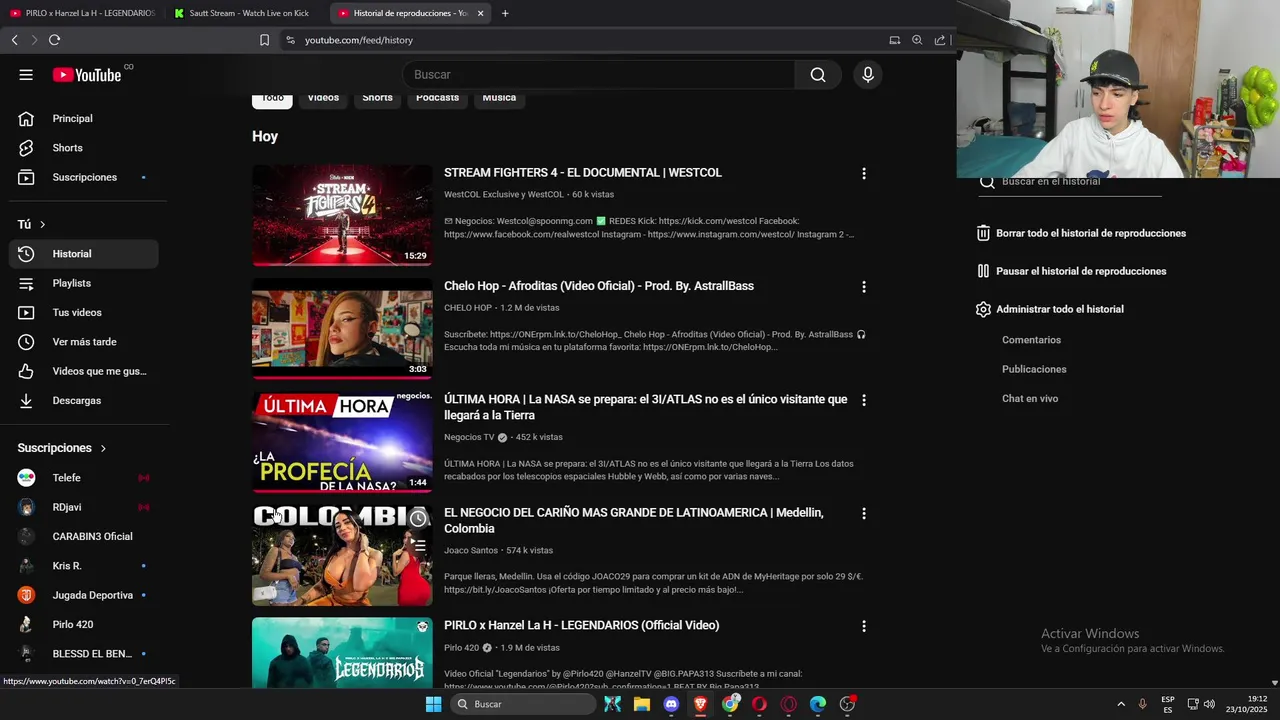1280x720 pixels.
Task: Select the Videos filter chip
Action: [323, 98]
